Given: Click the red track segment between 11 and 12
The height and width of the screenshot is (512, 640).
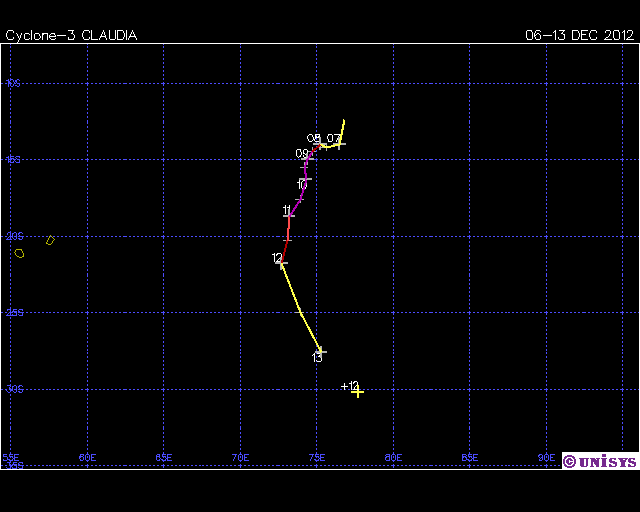Looking at the screenshot, I should pos(287,240).
